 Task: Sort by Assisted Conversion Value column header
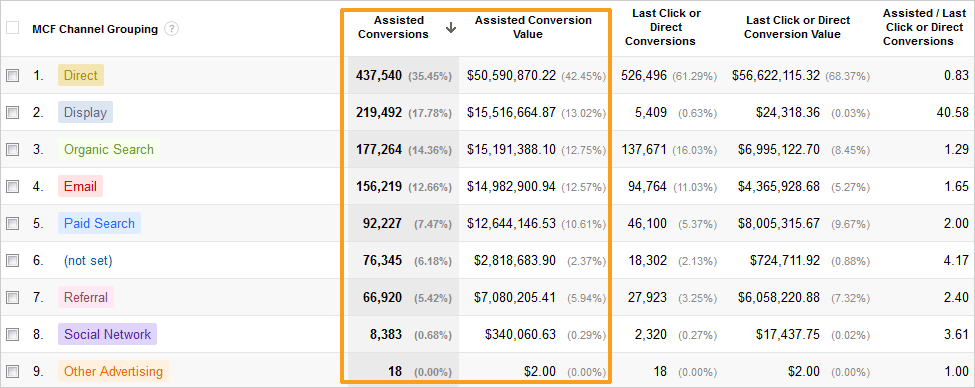coord(533,27)
